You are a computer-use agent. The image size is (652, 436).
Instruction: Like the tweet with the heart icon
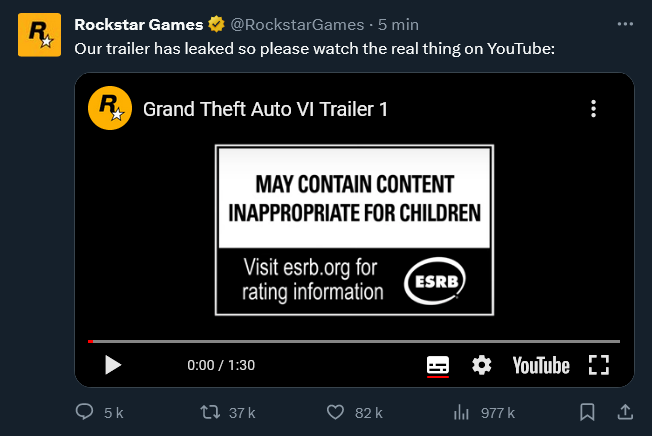click(x=336, y=412)
